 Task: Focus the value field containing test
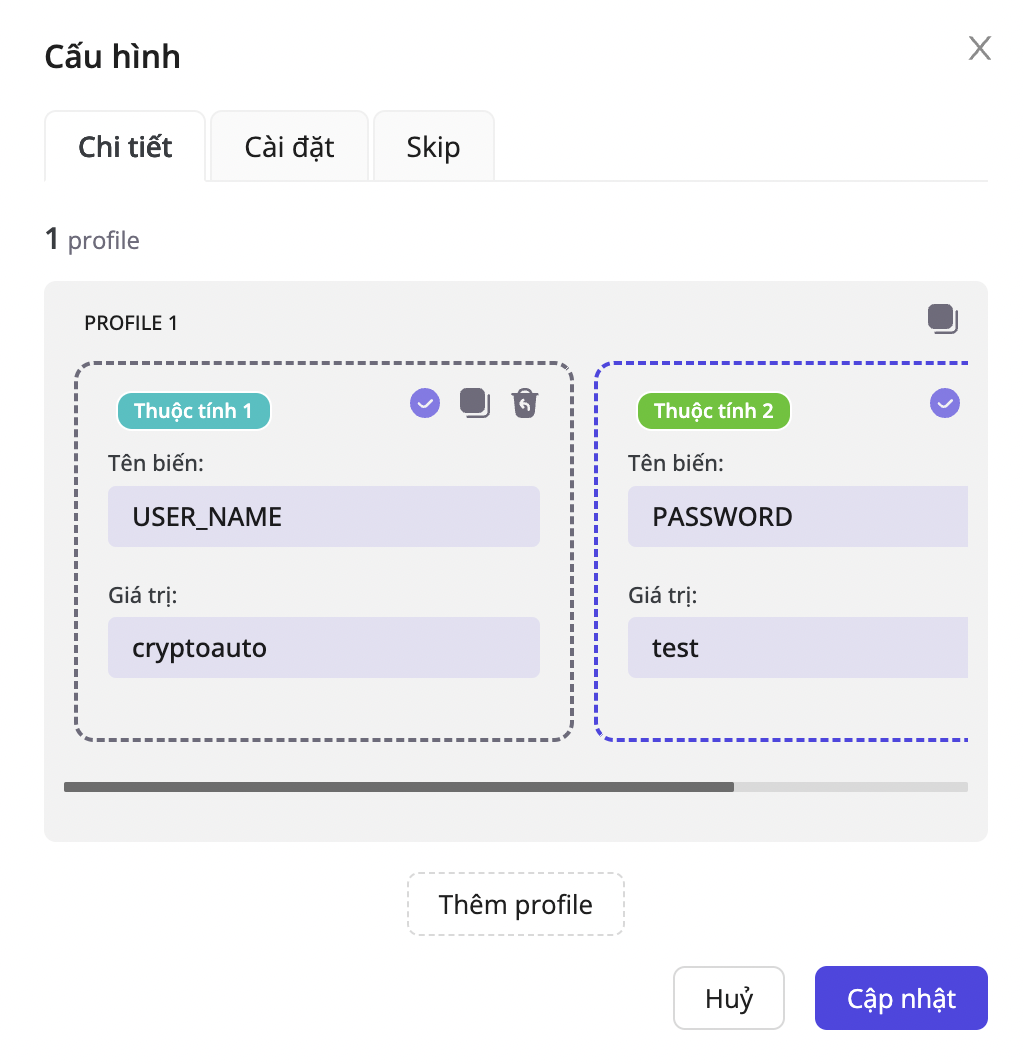point(797,648)
